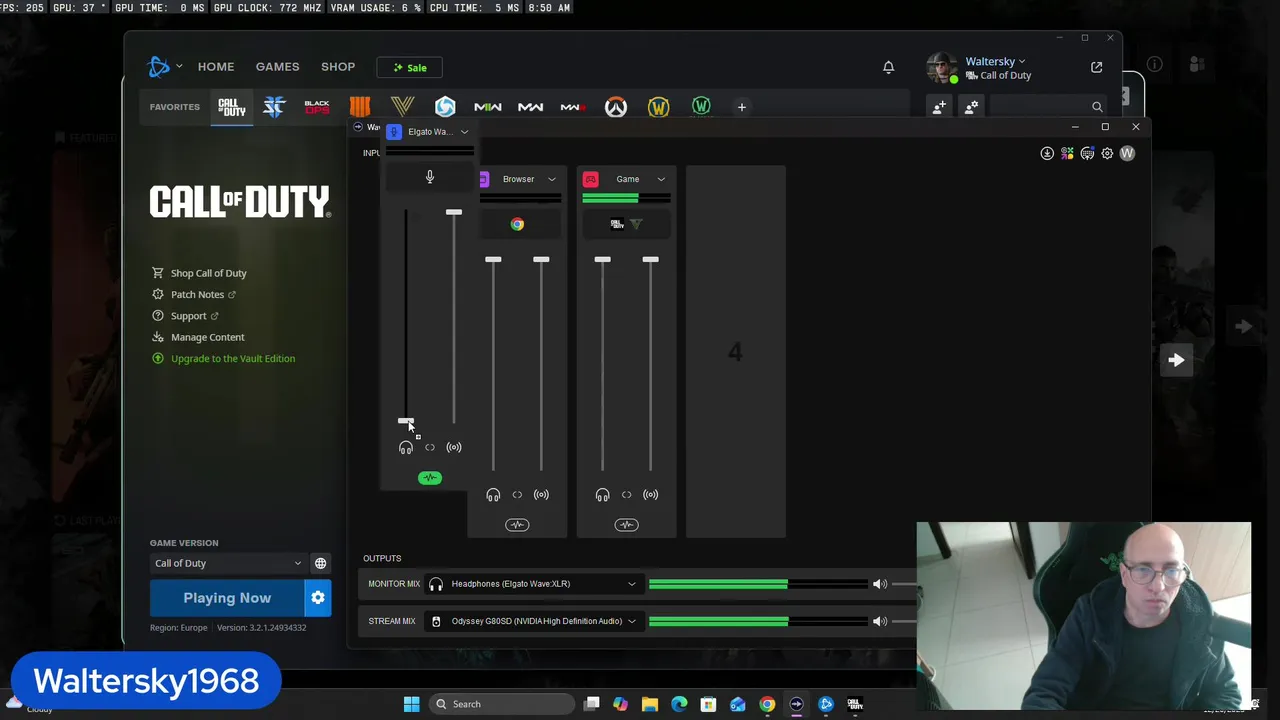Toggle Game channel headphone mute
Image resolution: width=1280 pixels, height=720 pixels.
pyautogui.click(x=602, y=495)
